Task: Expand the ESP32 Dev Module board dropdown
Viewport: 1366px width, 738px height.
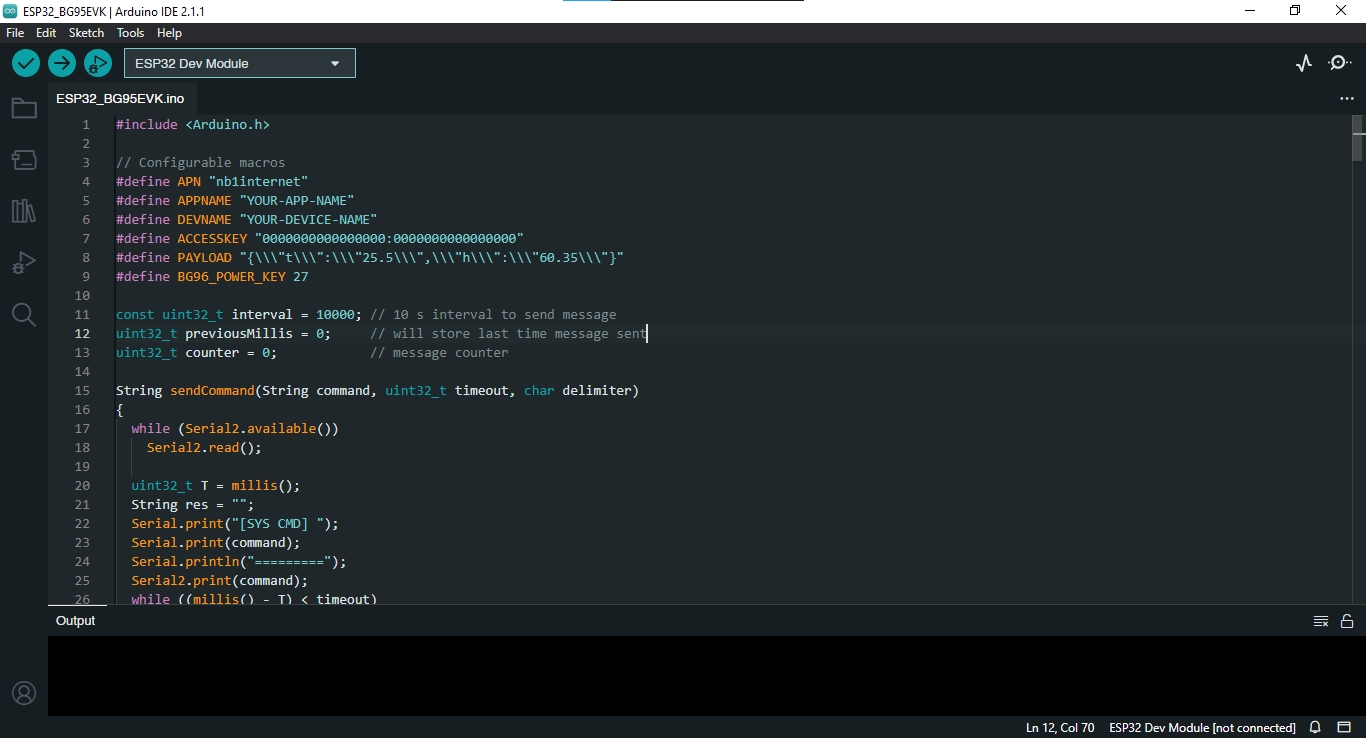Action: click(239, 63)
